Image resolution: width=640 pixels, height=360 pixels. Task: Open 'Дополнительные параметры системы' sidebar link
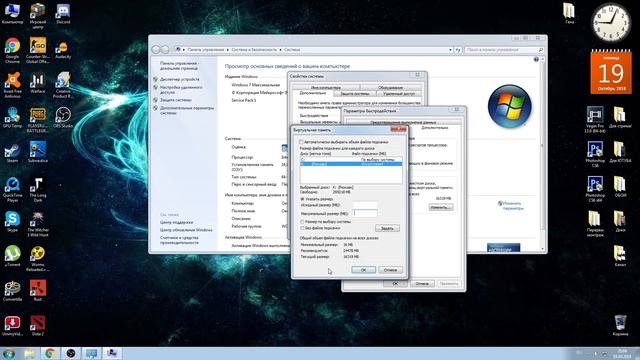(x=187, y=110)
